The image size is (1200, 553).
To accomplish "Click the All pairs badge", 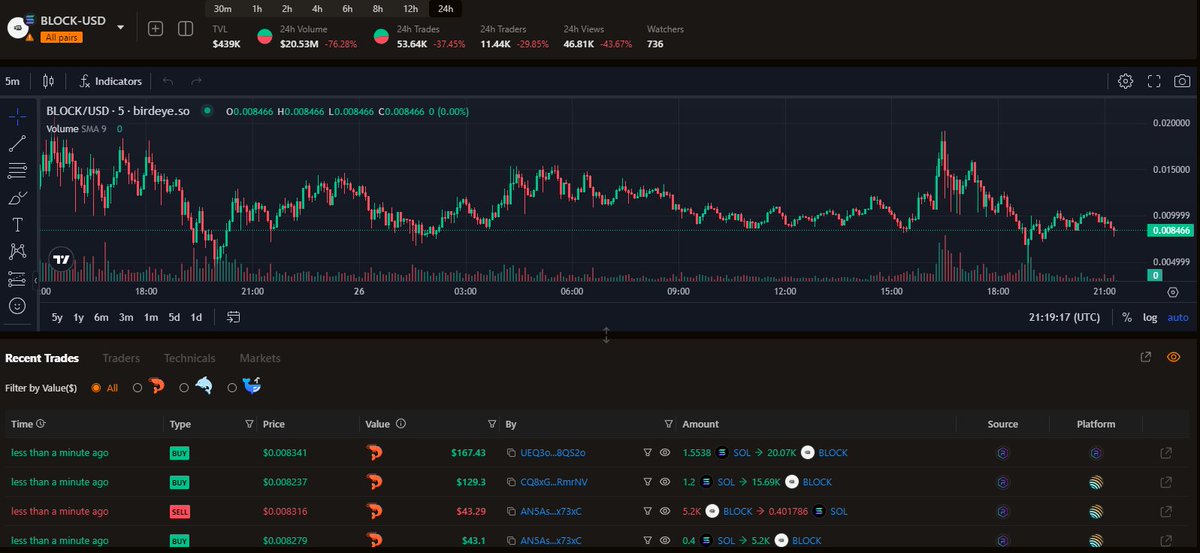I will tap(62, 37).
